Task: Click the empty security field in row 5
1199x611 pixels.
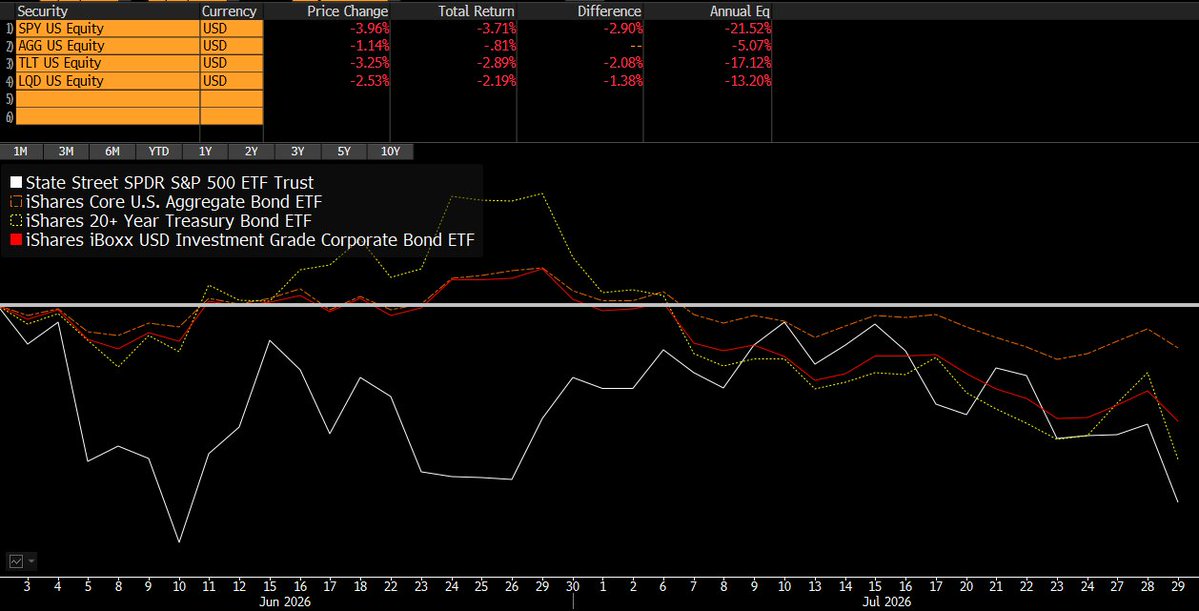Action: [x=106, y=99]
